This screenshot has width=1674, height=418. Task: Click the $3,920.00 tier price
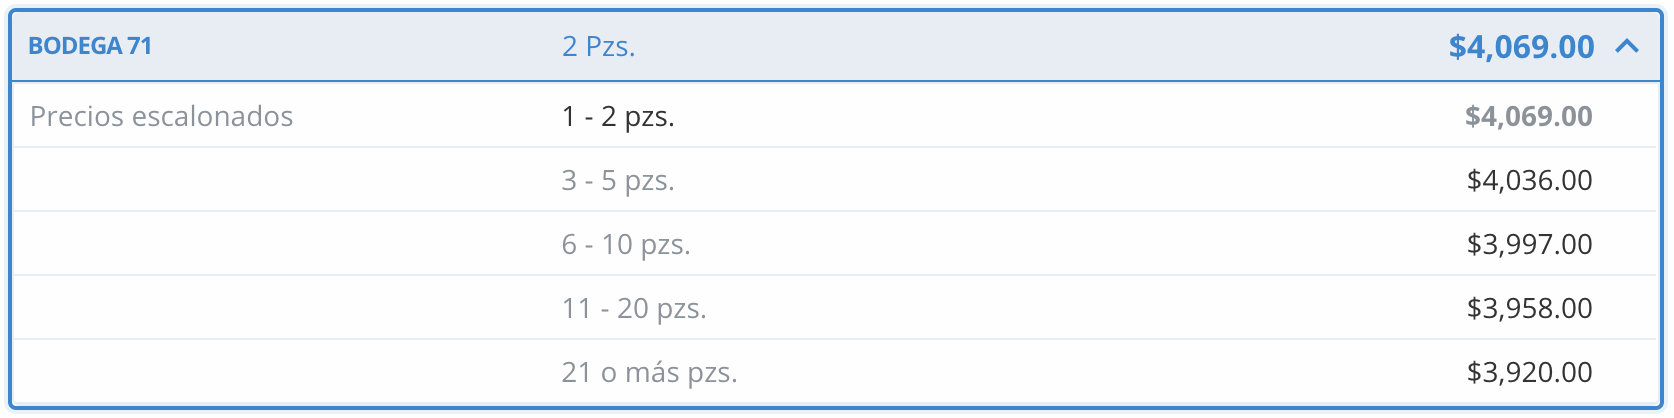click(1528, 372)
